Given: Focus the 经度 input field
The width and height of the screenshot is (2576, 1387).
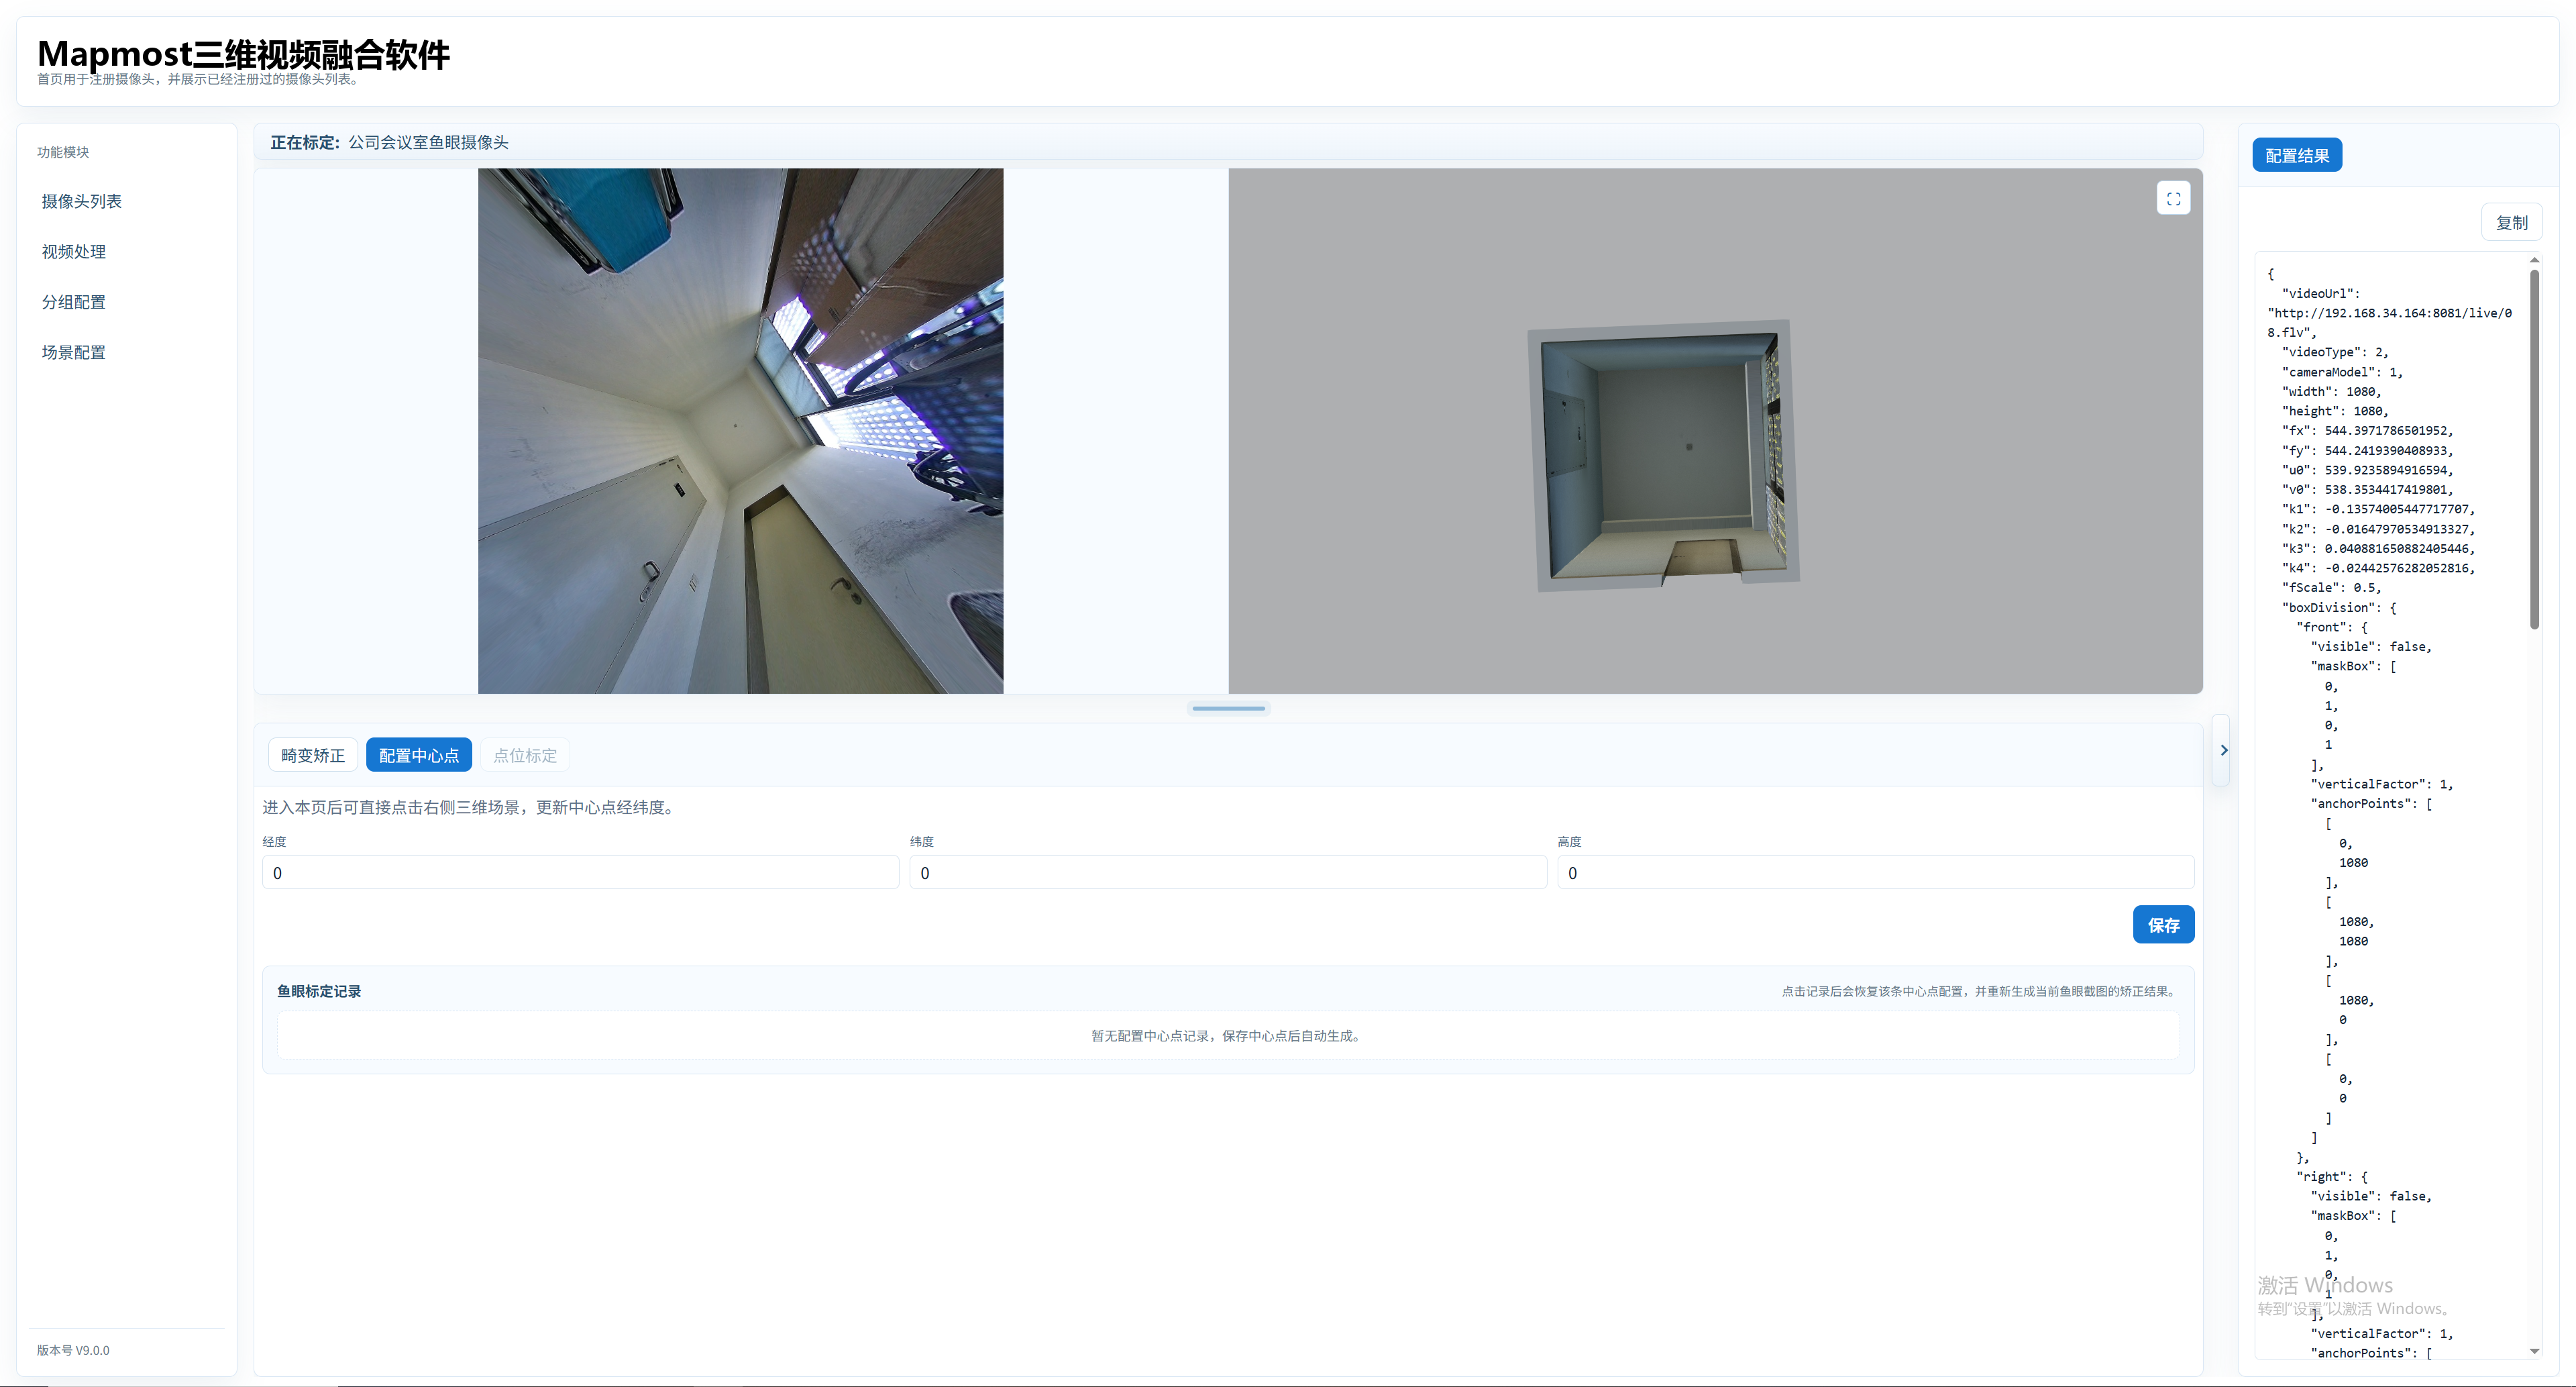Looking at the screenshot, I should (x=581, y=873).
